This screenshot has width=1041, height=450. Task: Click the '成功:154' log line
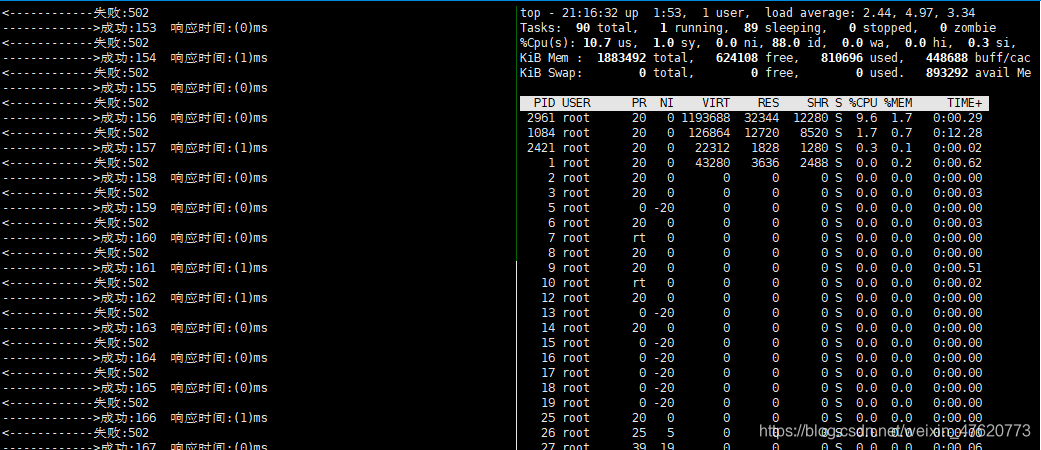tap(135, 58)
